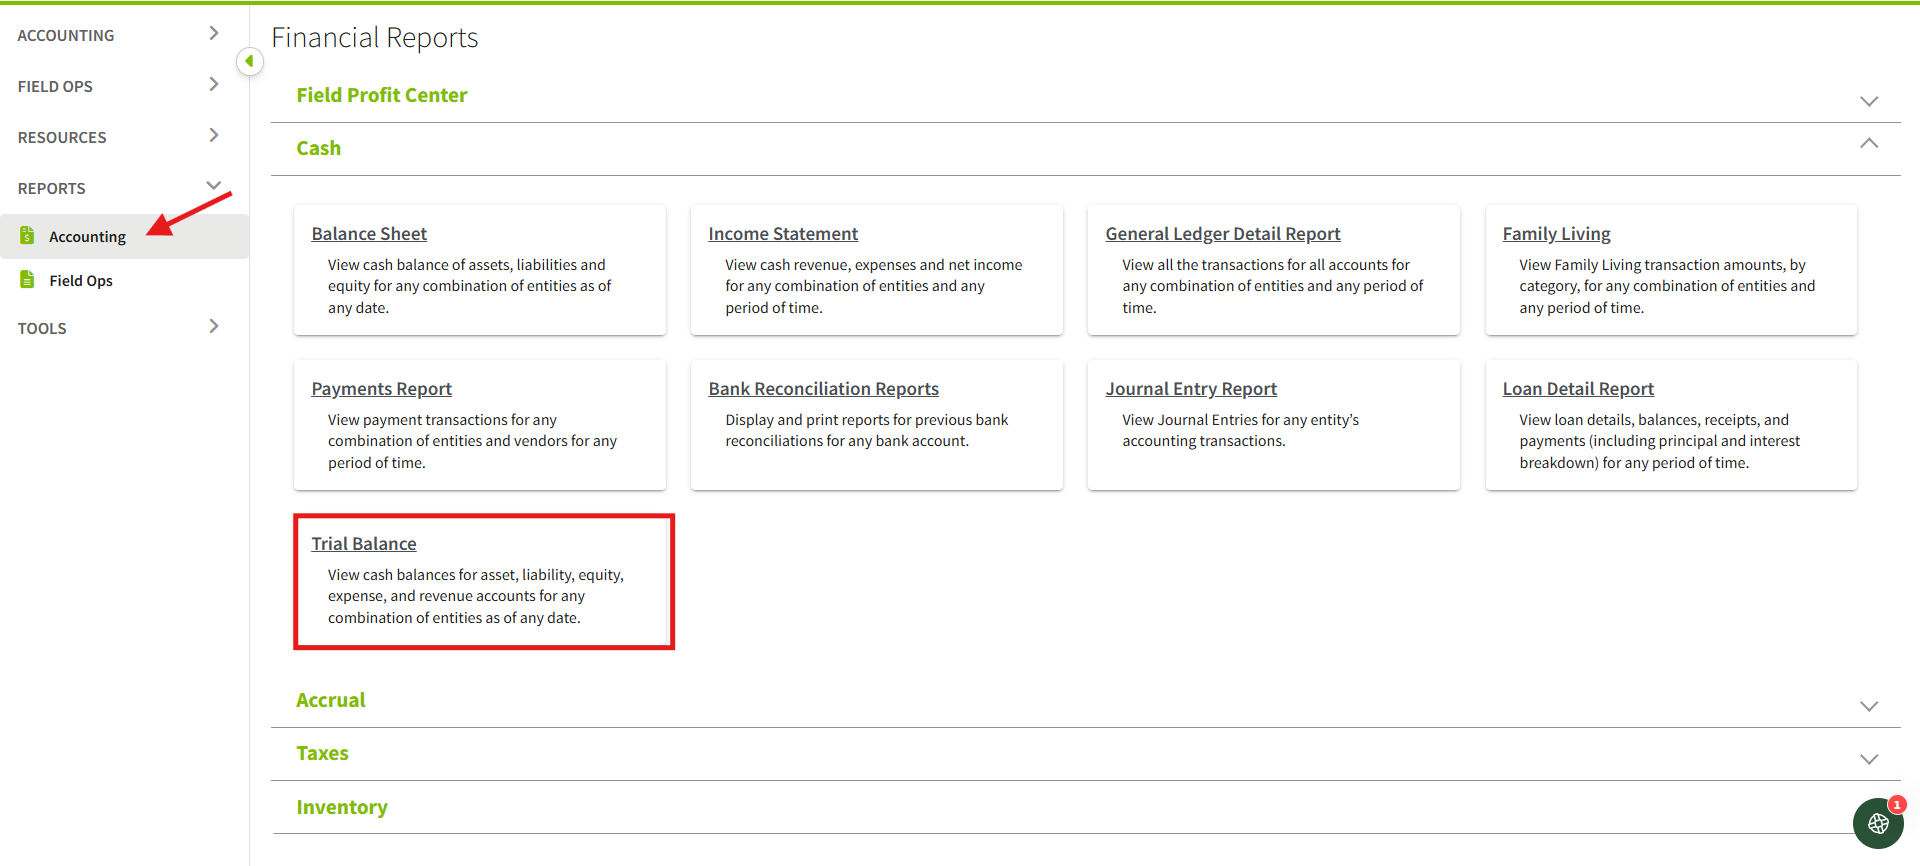Expand the Tools sidebar section
1920x866 pixels.
tap(213, 327)
